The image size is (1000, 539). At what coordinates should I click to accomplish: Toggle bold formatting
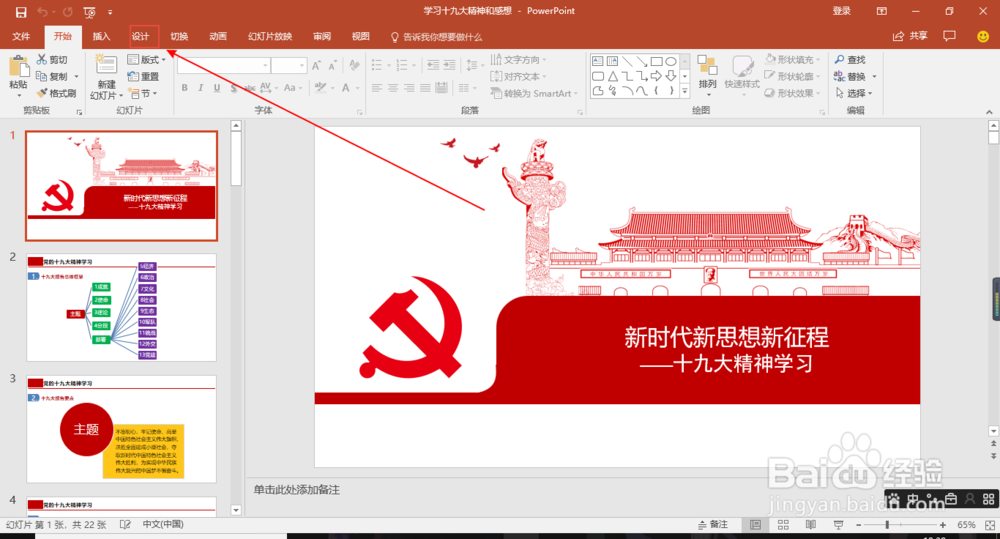(x=184, y=88)
